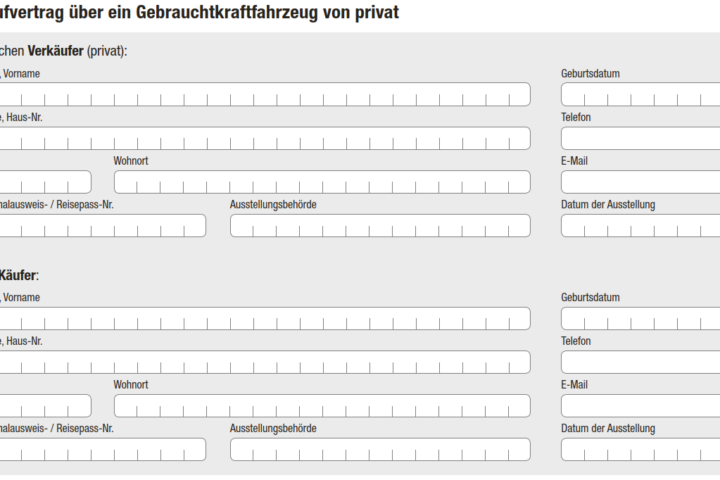The width and height of the screenshot is (720, 480).
Task: Select seller's Datum der Ausstellung field
Action: pos(640,226)
